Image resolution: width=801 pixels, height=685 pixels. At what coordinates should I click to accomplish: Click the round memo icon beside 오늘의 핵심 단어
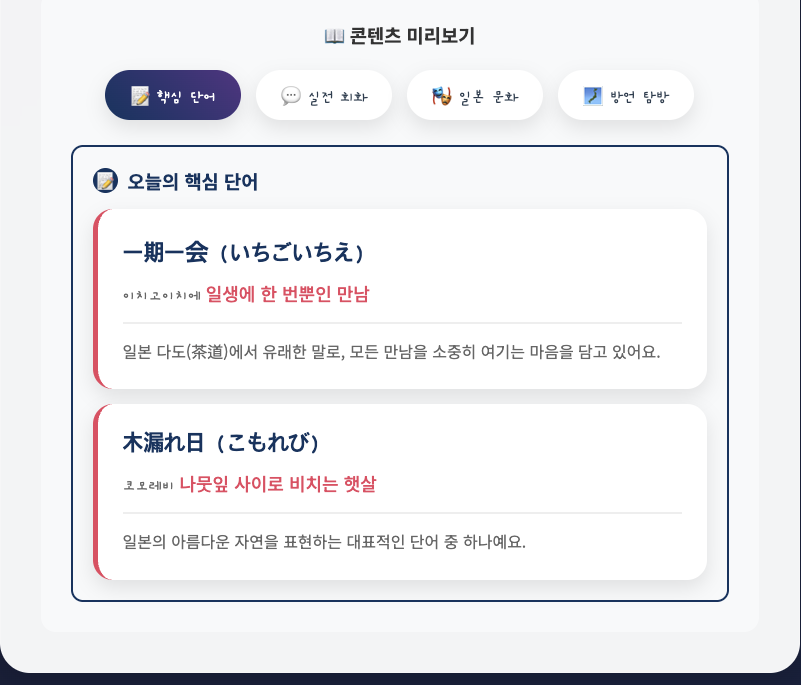click(x=105, y=181)
